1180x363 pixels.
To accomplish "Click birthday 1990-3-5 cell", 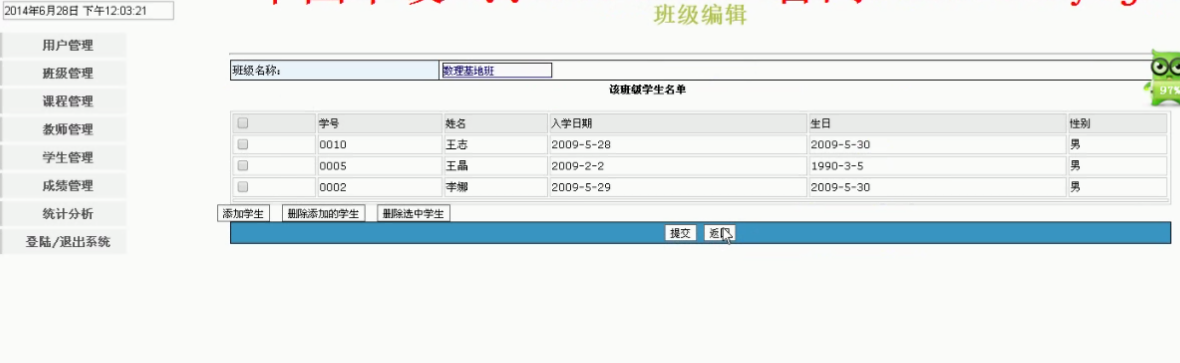I will tap(937, 166).
